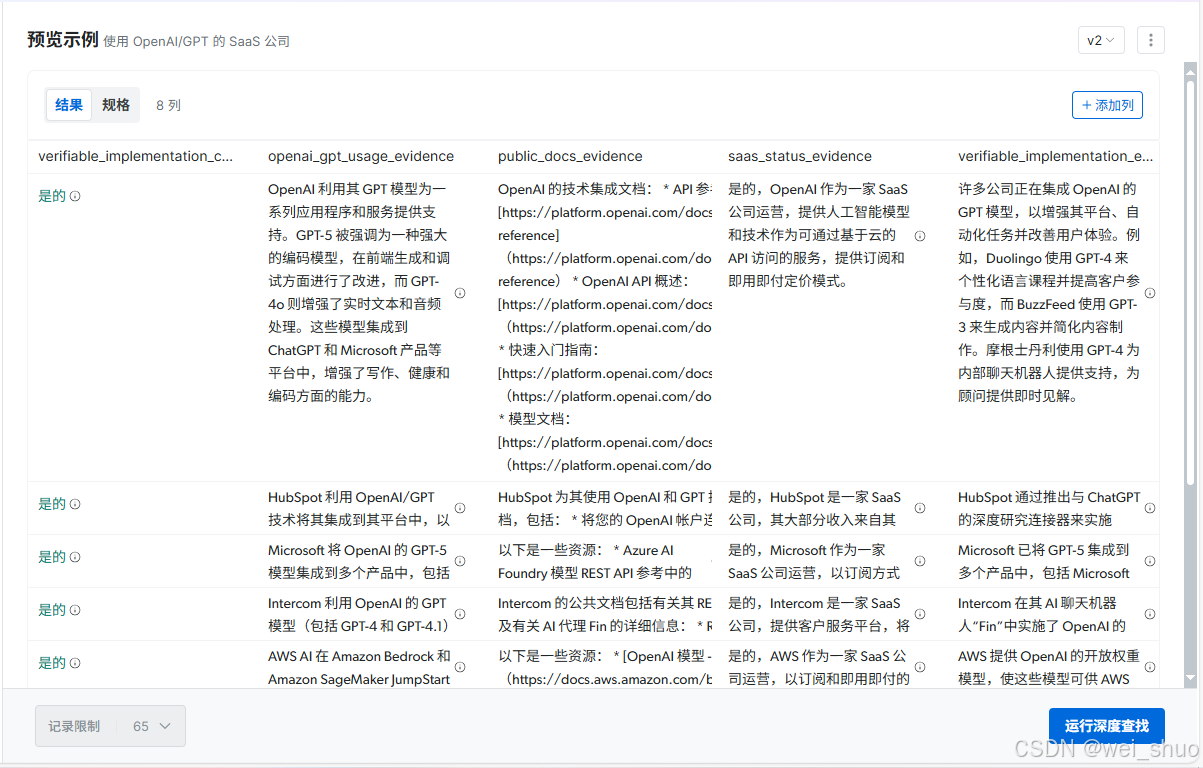
Task: Click 是的 value in the Microsoft row
Action: pos(52,557)
